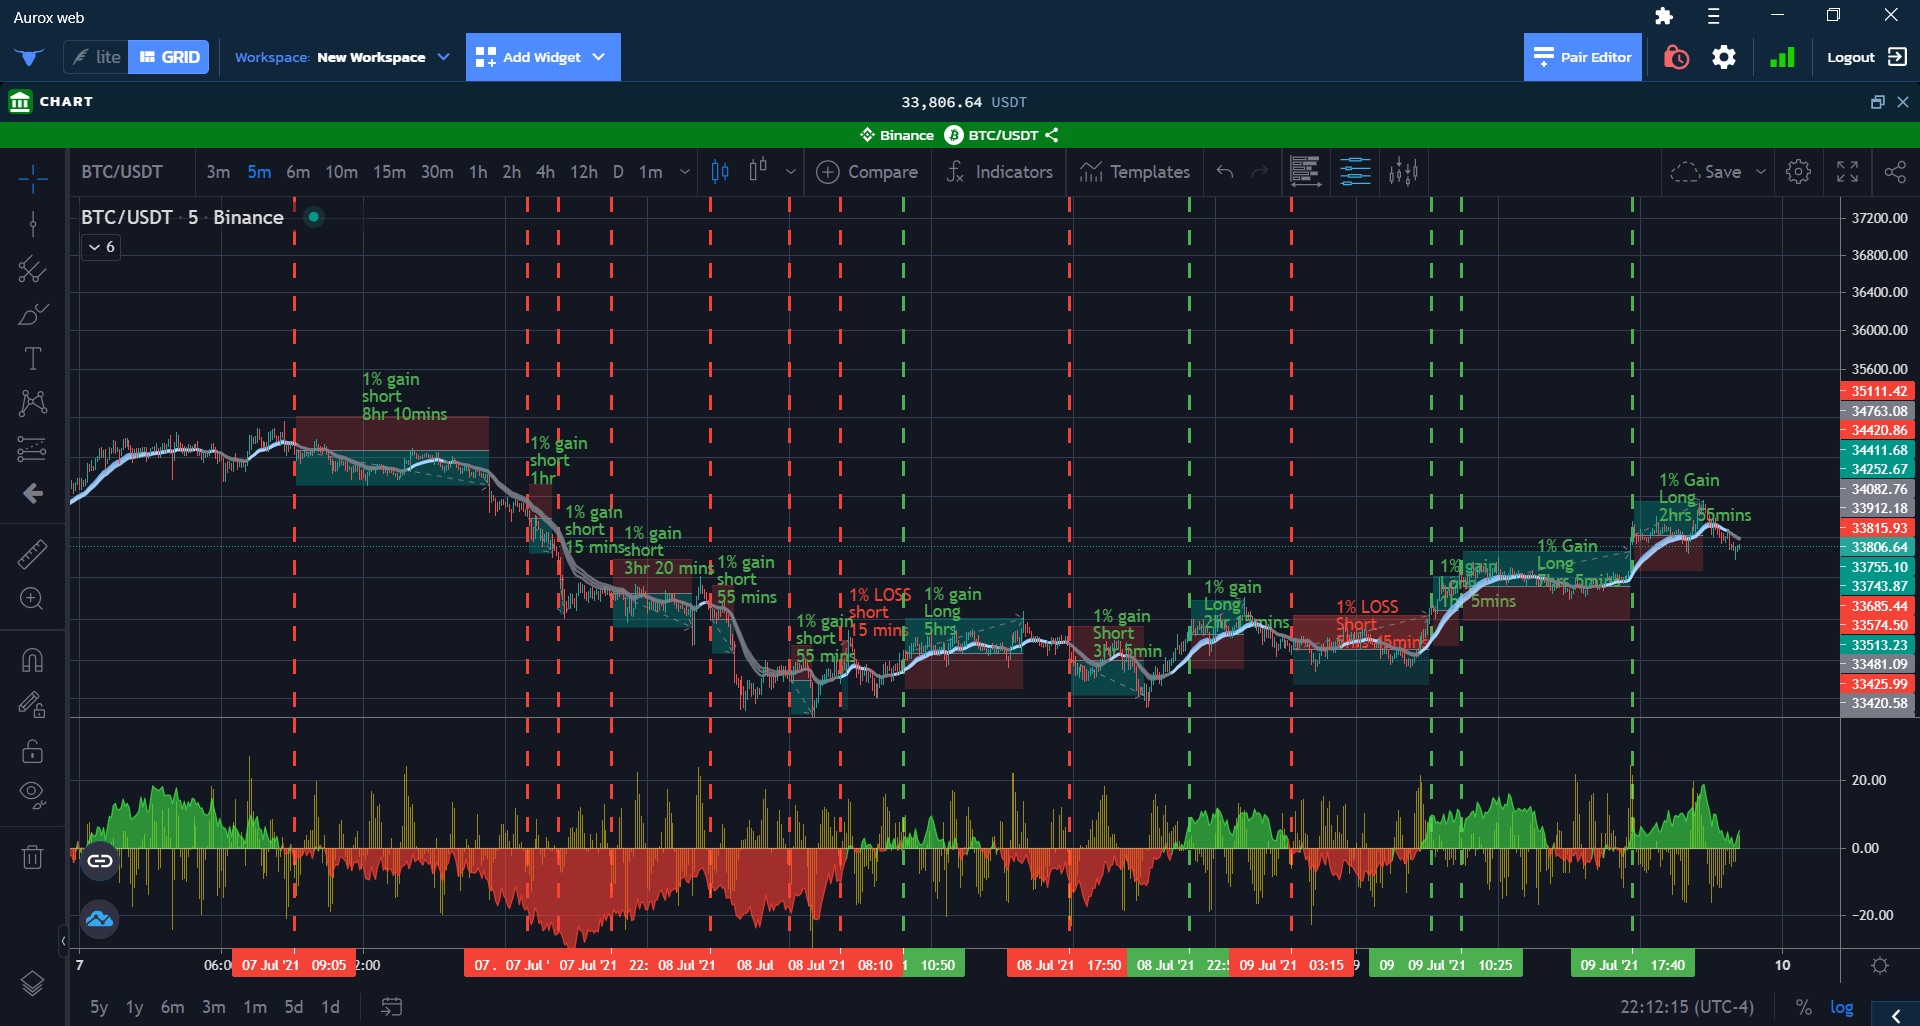Open the alarm clock alerts icon

[x=1676, y=58]
